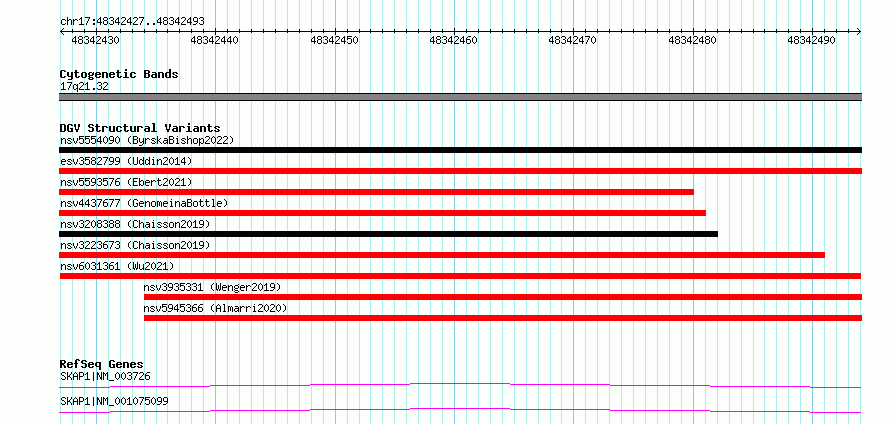Click the red esv3582799 variant bar
This screenshot has height=424, width=890.
461,171
